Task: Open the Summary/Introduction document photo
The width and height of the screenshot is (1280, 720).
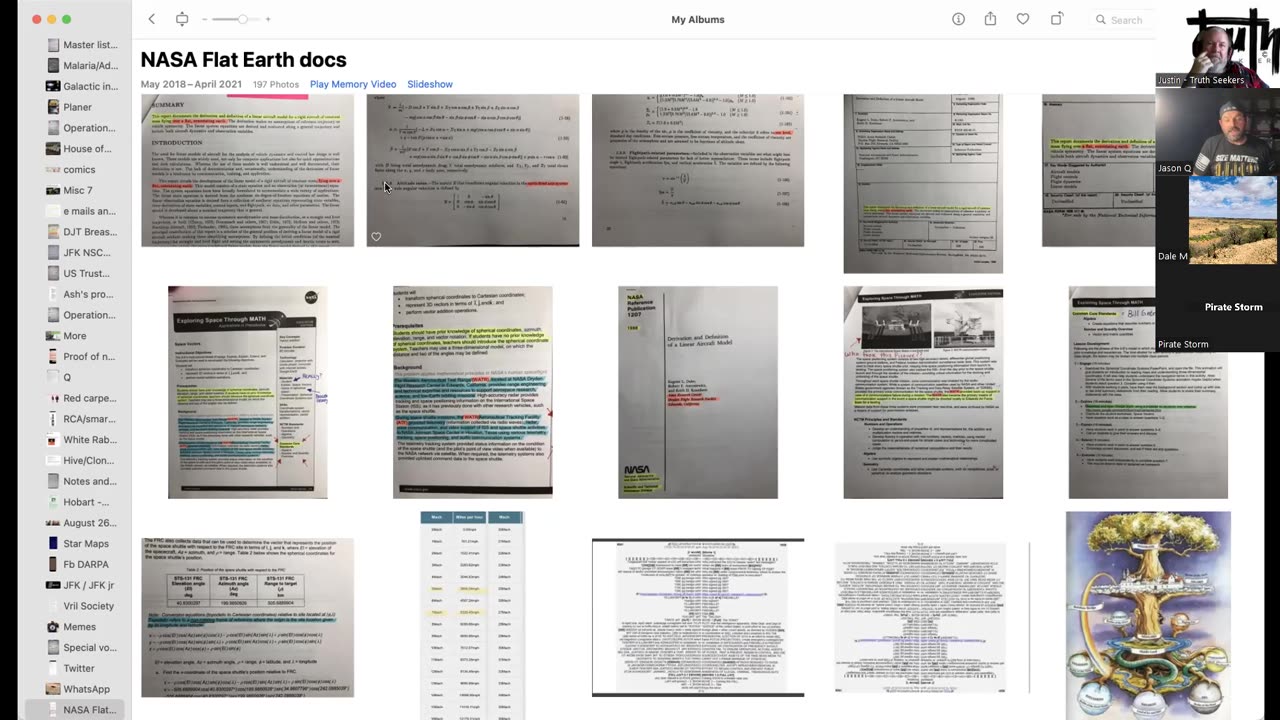Action: (247, 170)
